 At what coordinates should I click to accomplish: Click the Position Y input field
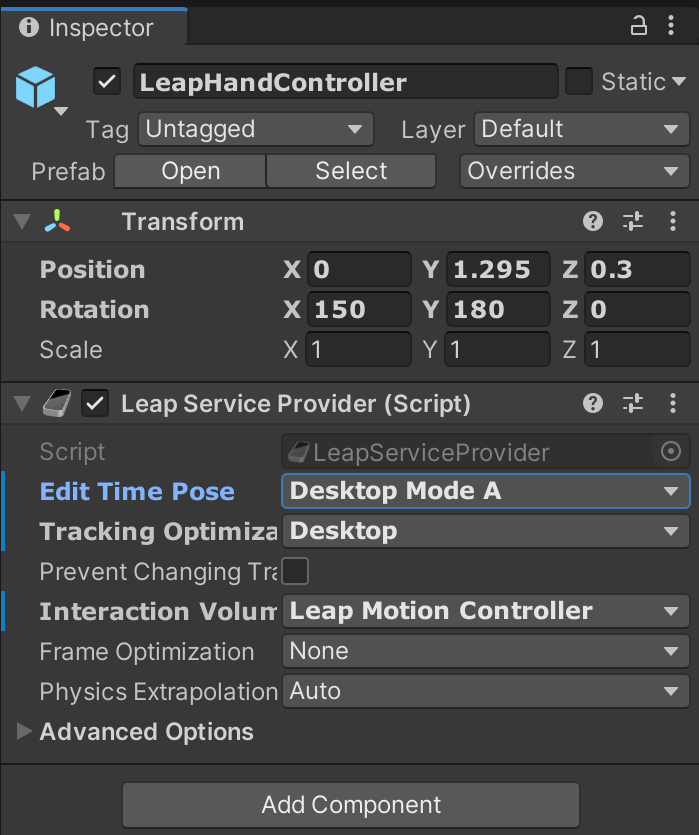(x=498, y=270)
